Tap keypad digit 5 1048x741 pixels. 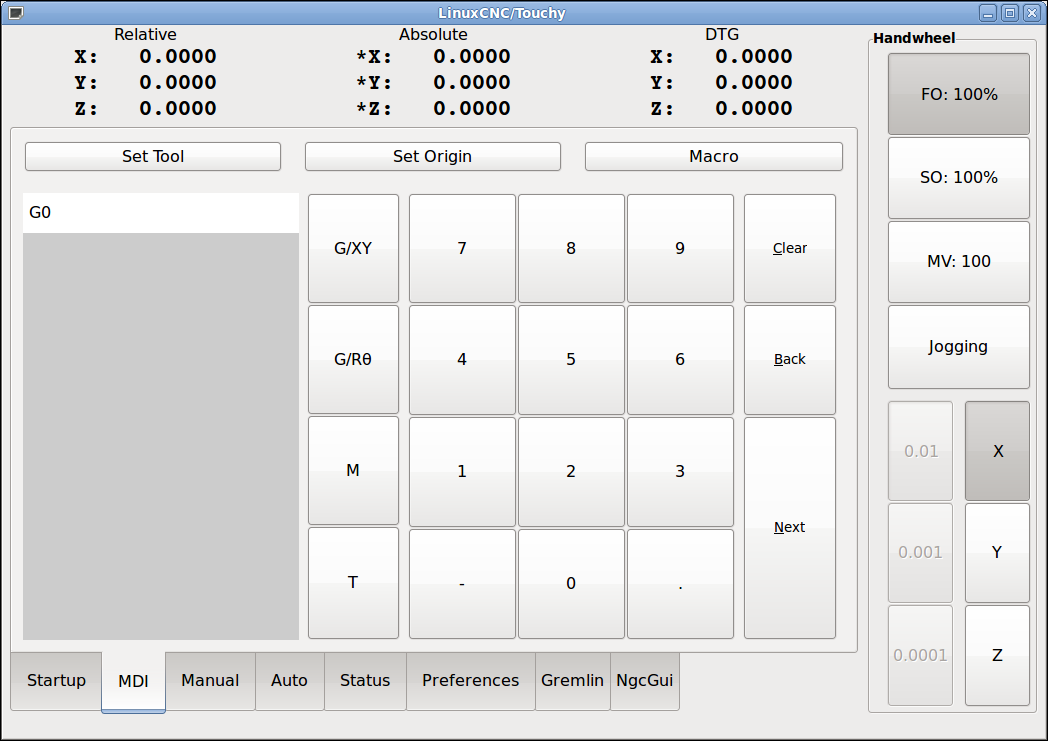pyautogui.click(x=571, y=359)
